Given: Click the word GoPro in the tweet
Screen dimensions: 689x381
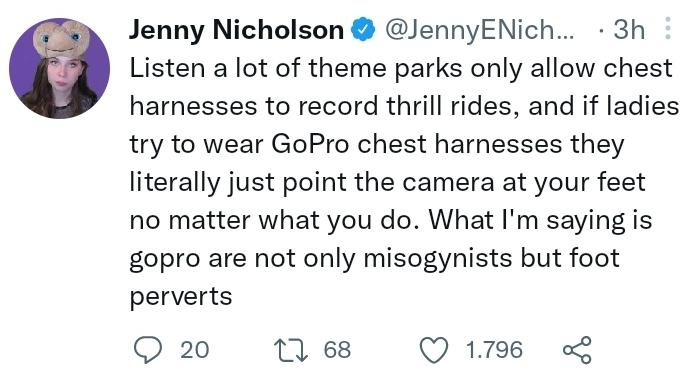Looking at the screenshot, I should tap(311, 144).
